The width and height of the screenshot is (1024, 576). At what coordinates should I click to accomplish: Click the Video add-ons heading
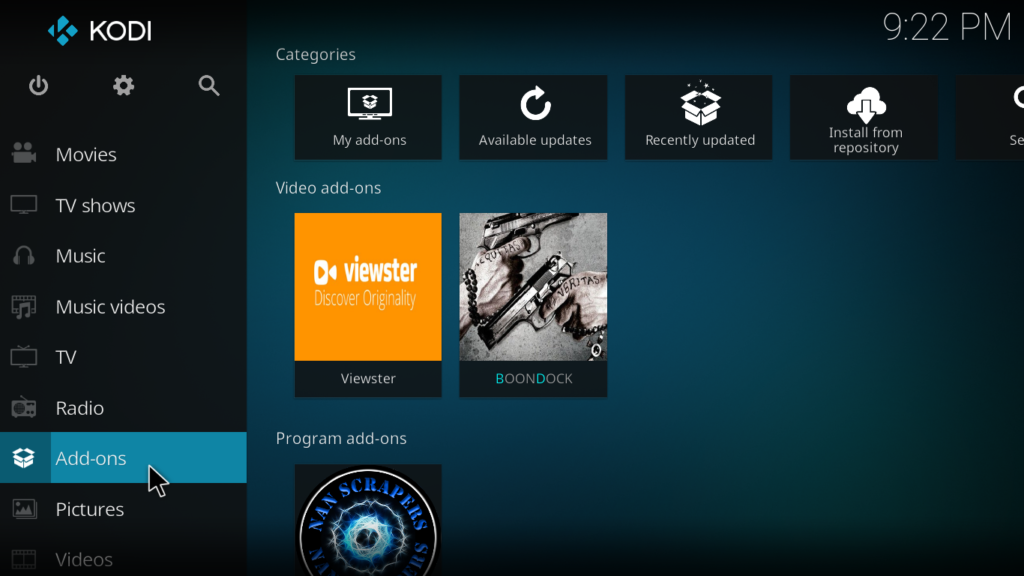click(x=328, y=188)
